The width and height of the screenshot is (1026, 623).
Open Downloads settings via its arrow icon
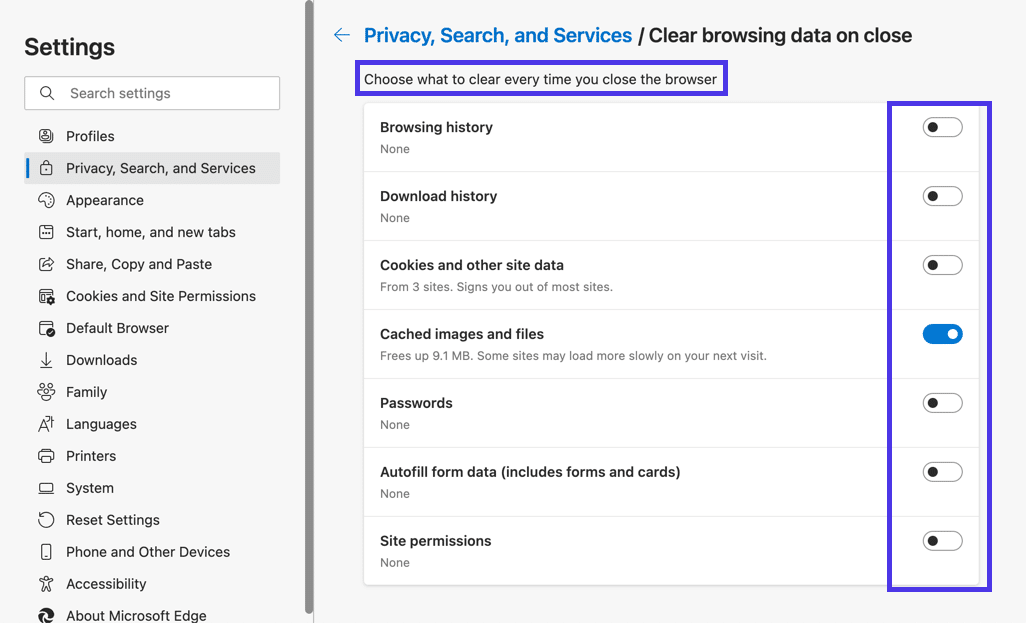pyautogui.click(x=44, y=360)
